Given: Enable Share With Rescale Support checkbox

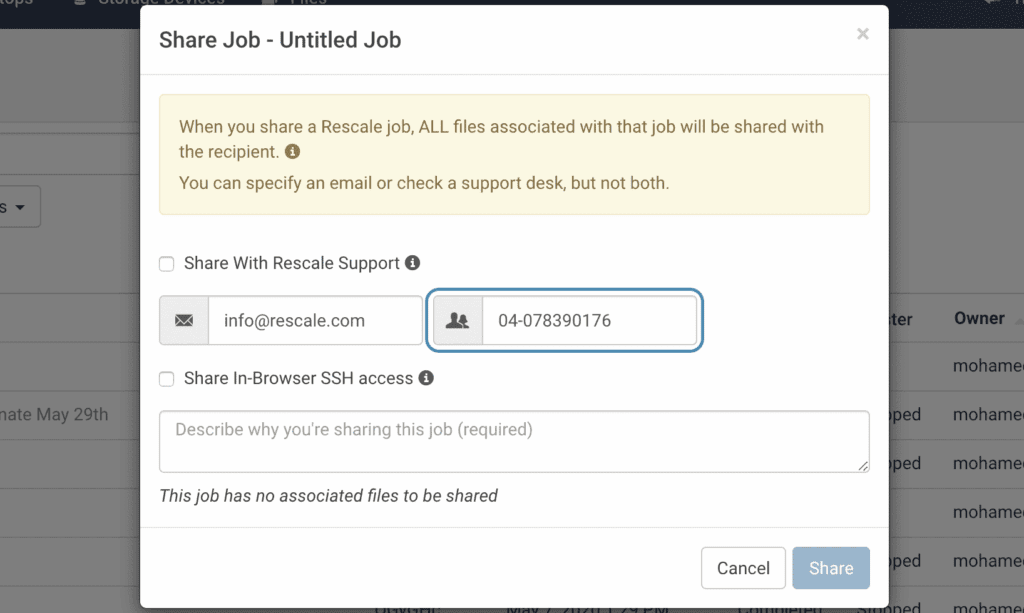Looking at the screenshot, I should coord(167,264).
